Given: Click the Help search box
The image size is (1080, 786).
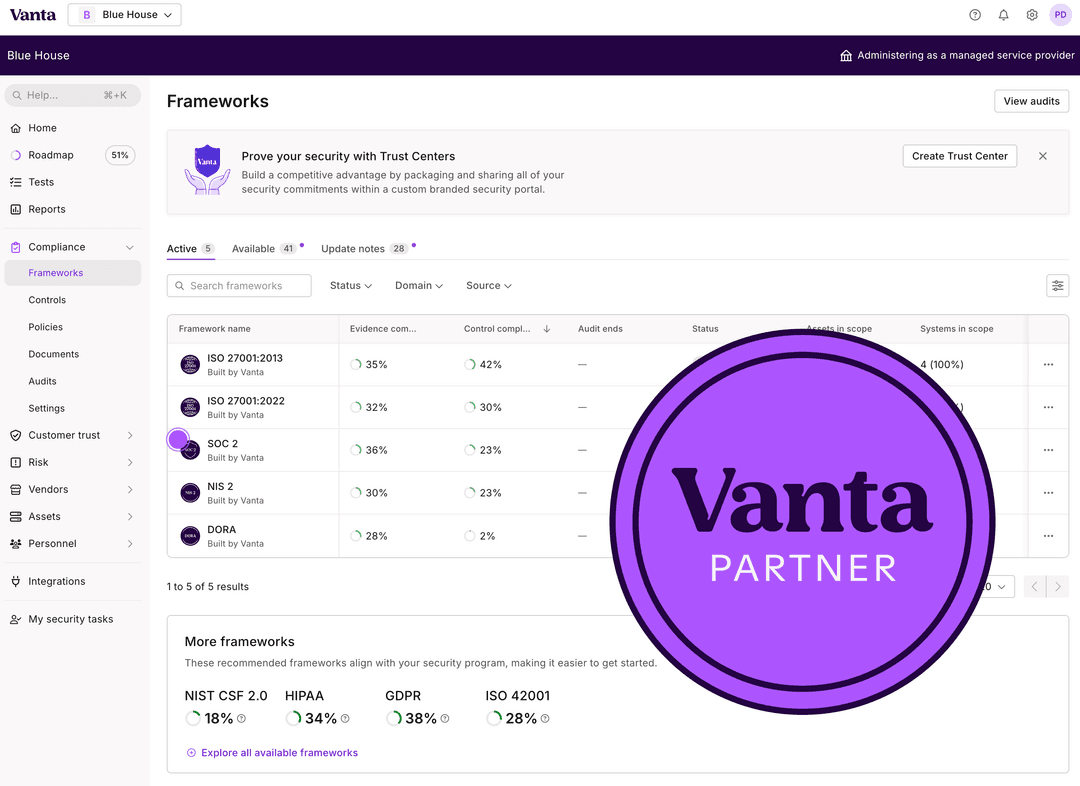Looking at the screenshot, I should 72,95.
